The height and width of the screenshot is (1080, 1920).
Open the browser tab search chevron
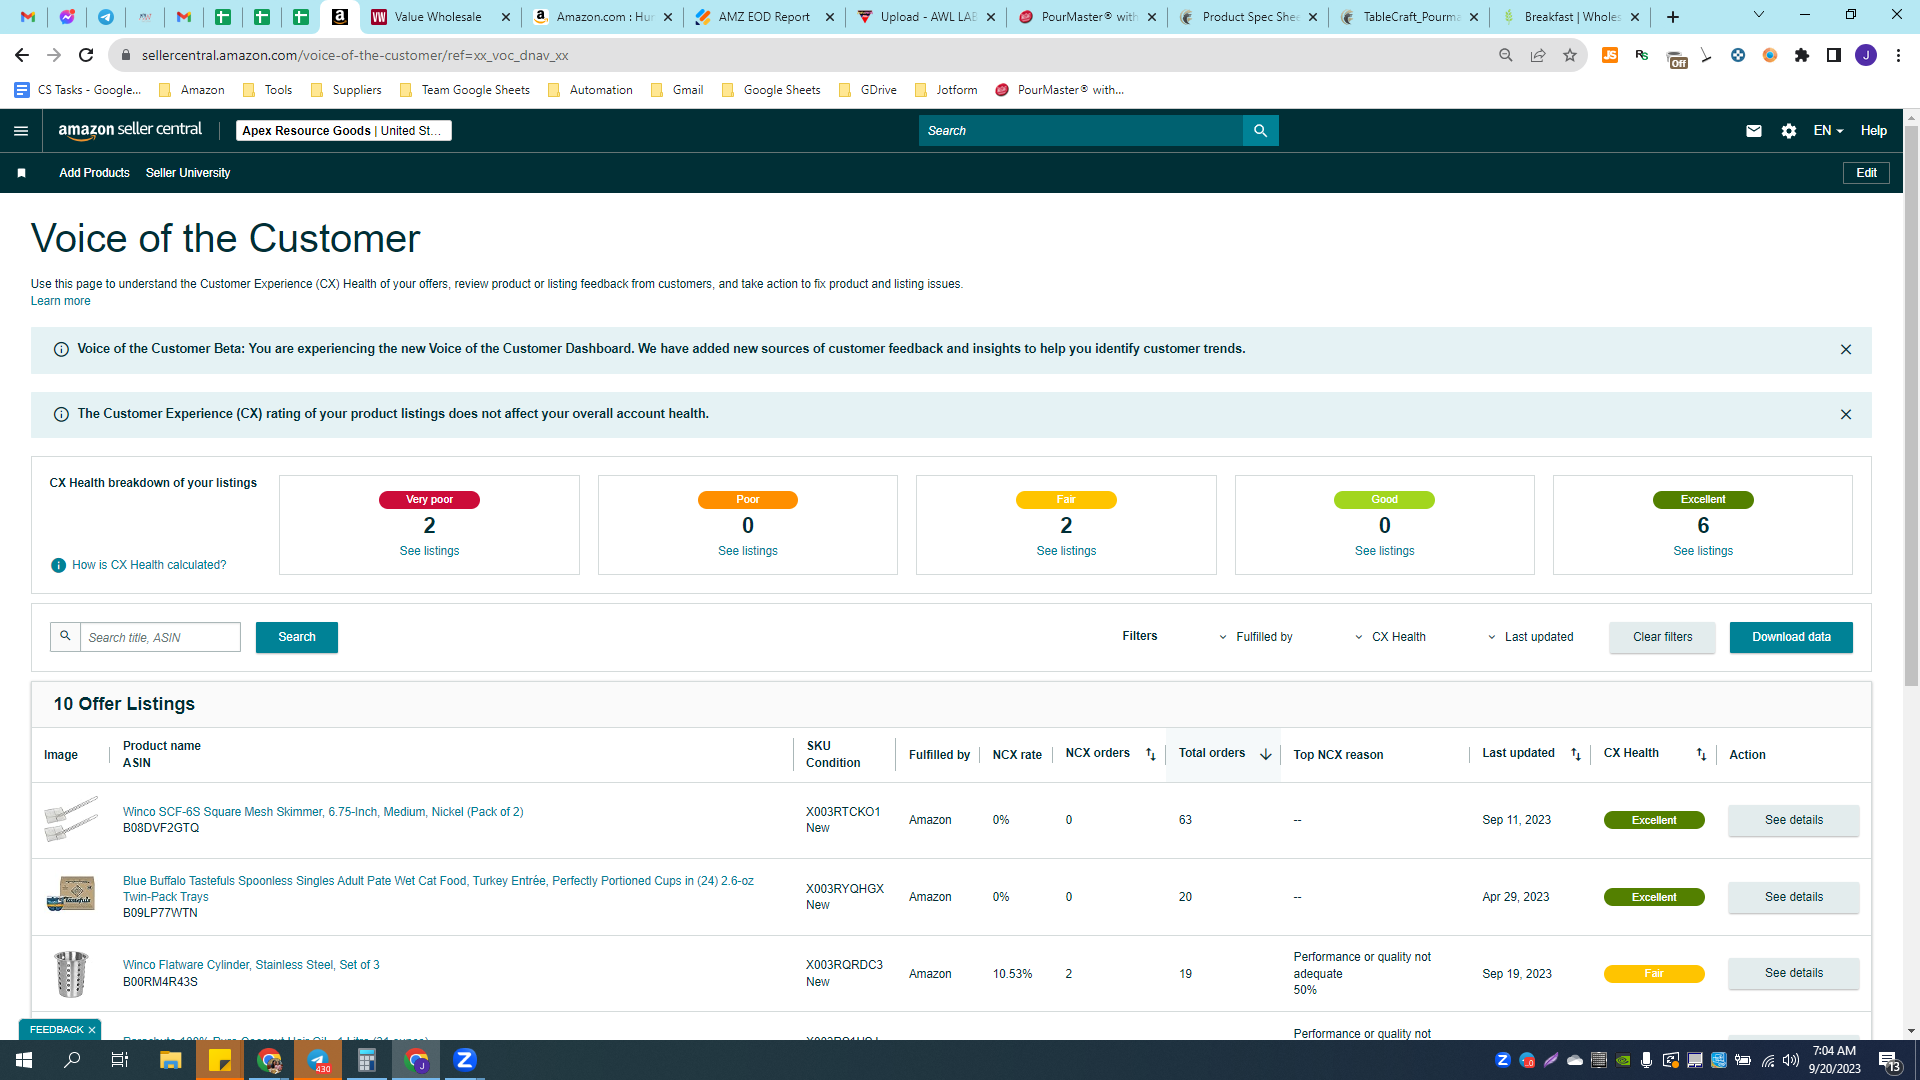pos(1759,15)
